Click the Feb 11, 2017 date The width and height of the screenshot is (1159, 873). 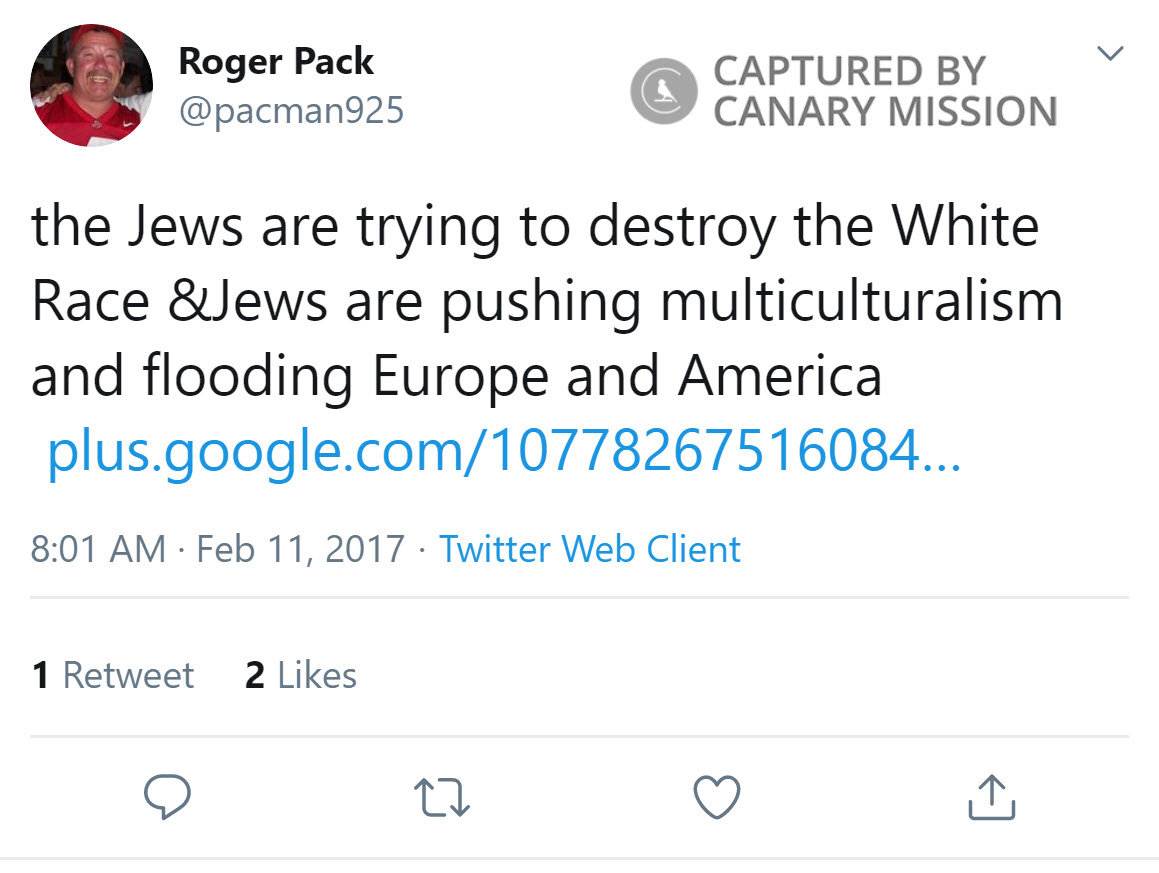click(300, 549)
